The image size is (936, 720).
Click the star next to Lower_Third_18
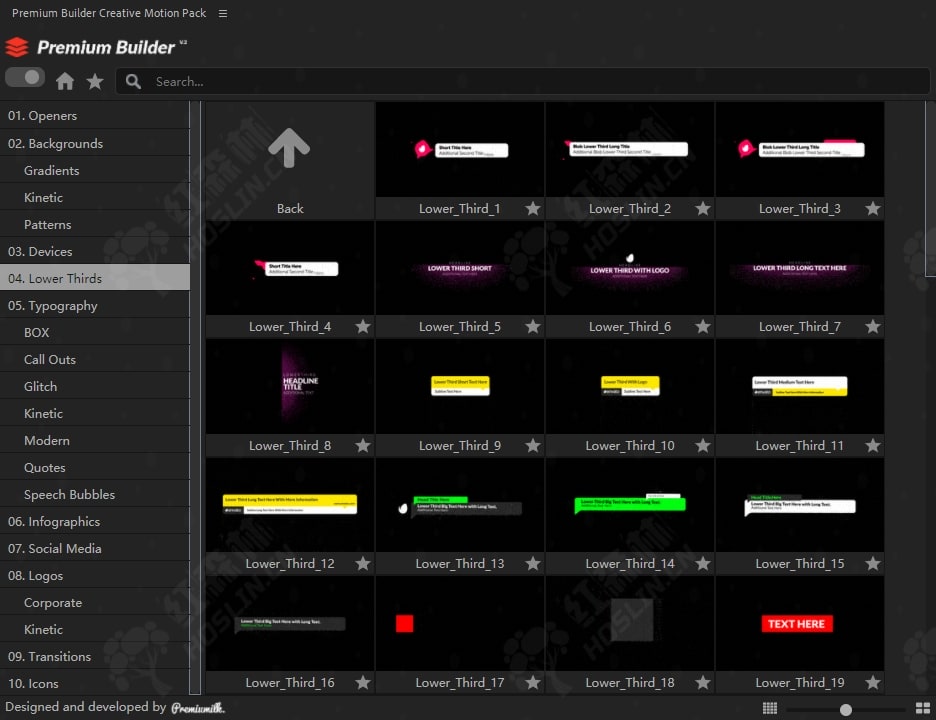pos(703,682)
